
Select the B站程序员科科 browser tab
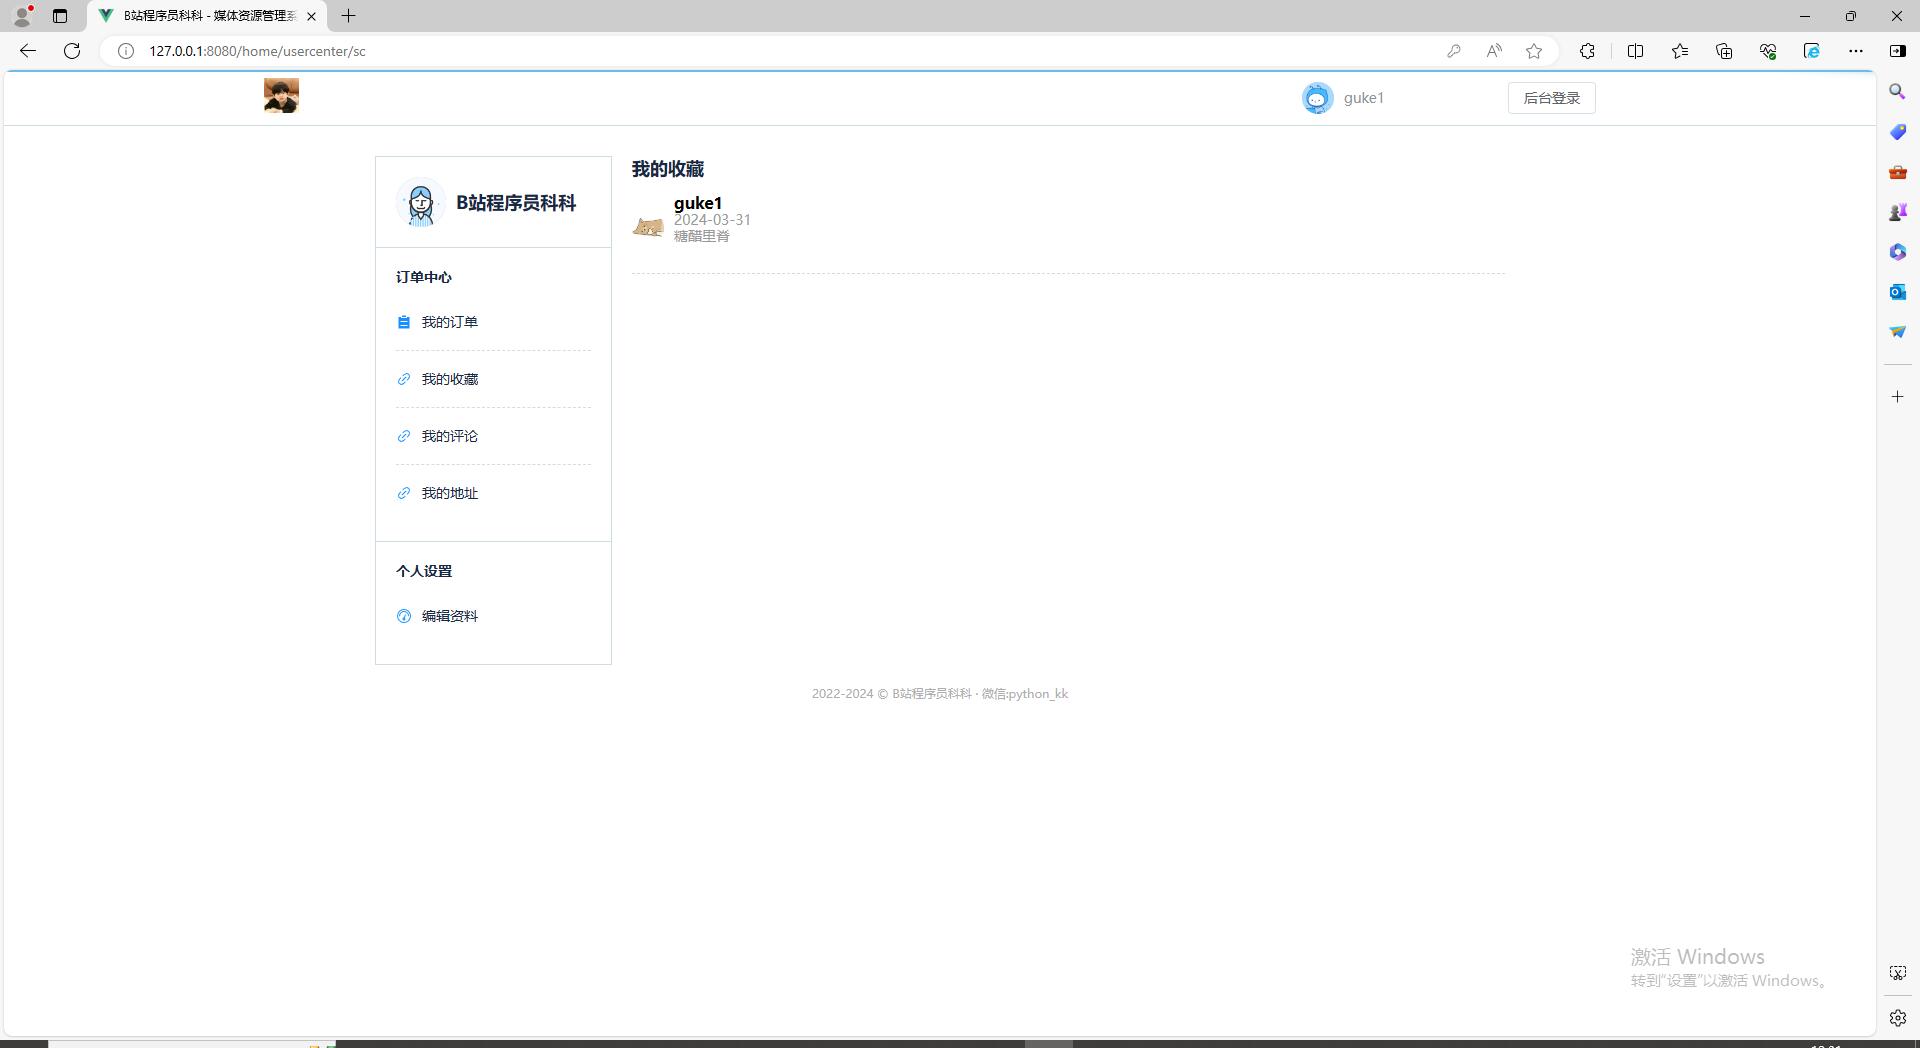[x=208, y=16]
